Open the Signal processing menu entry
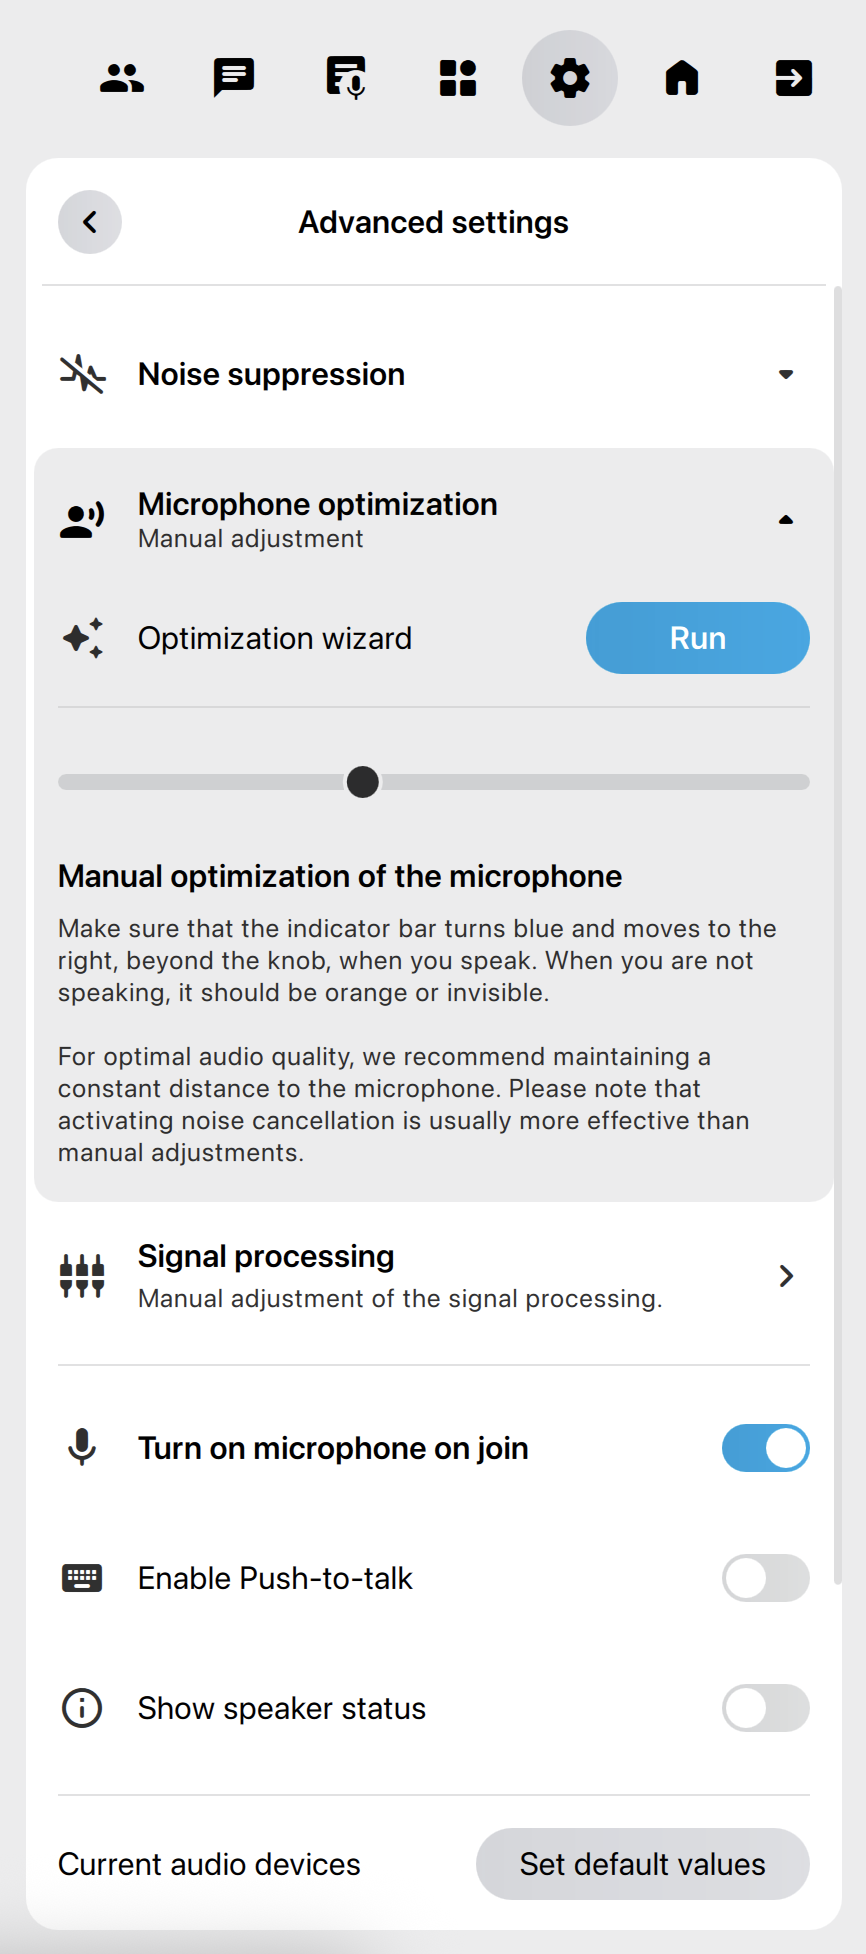Viewport: 866px width, 1954px height. [400, 1276]
